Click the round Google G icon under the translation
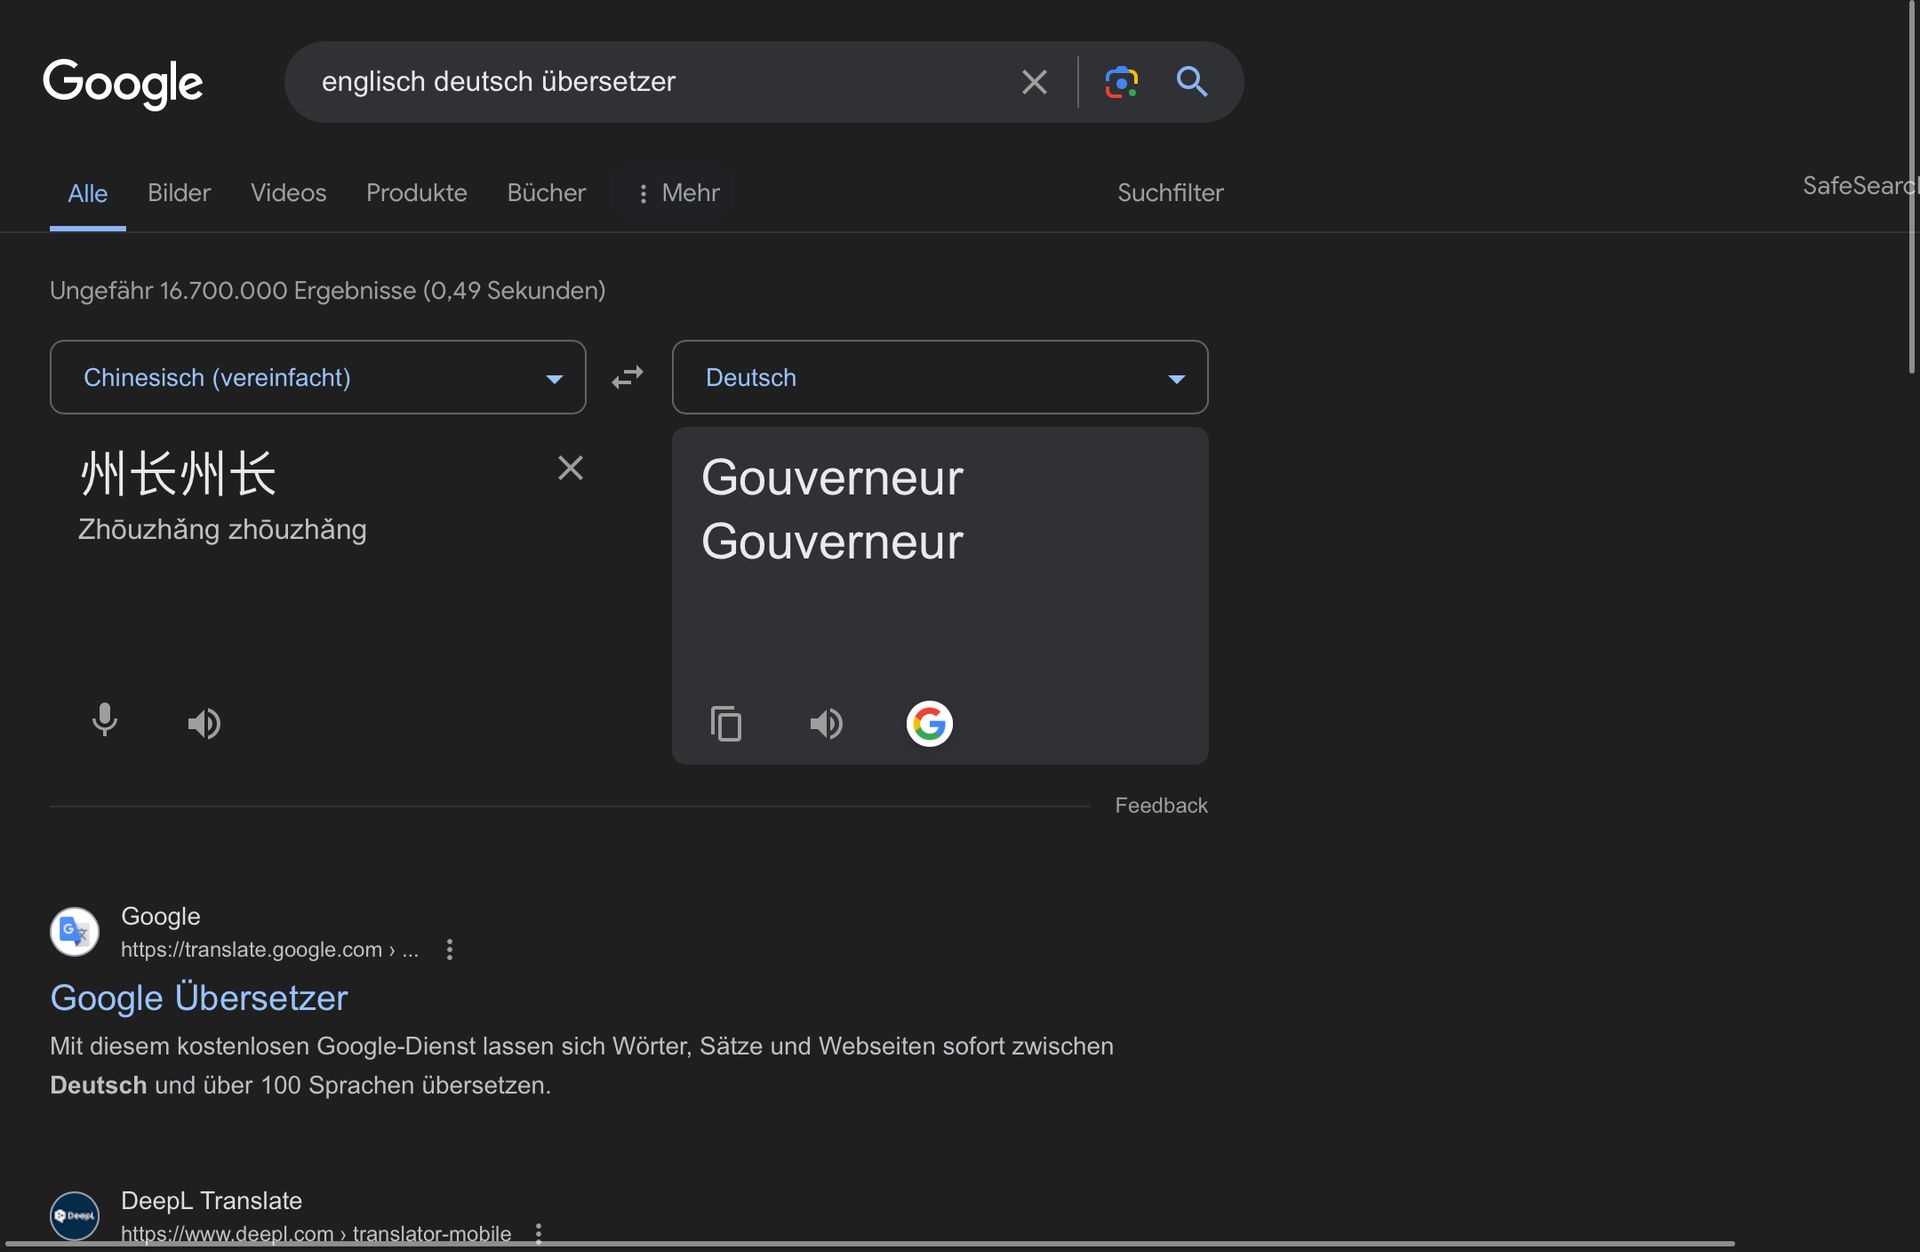This screenshot has width=1920, height=1252. [x=929, y=723]
